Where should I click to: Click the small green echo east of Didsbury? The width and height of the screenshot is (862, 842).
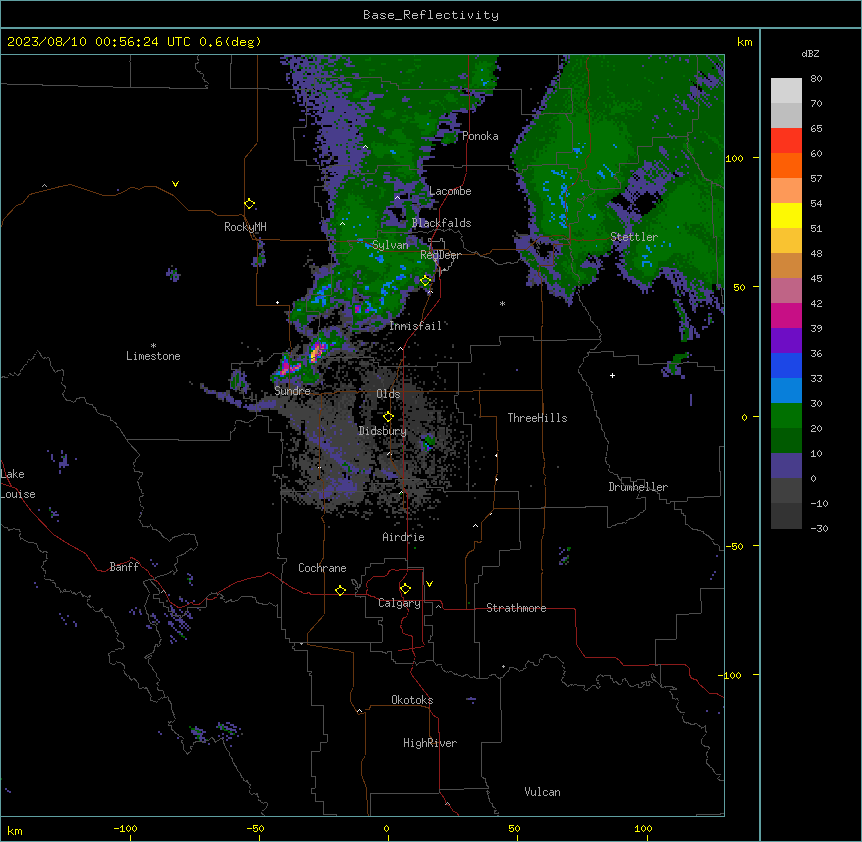(428, 441)
